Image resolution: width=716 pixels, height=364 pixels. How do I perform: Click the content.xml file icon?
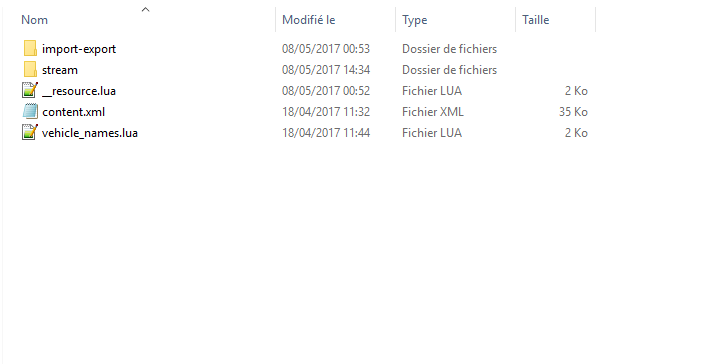pyautogui.click(x=30, y=111)
